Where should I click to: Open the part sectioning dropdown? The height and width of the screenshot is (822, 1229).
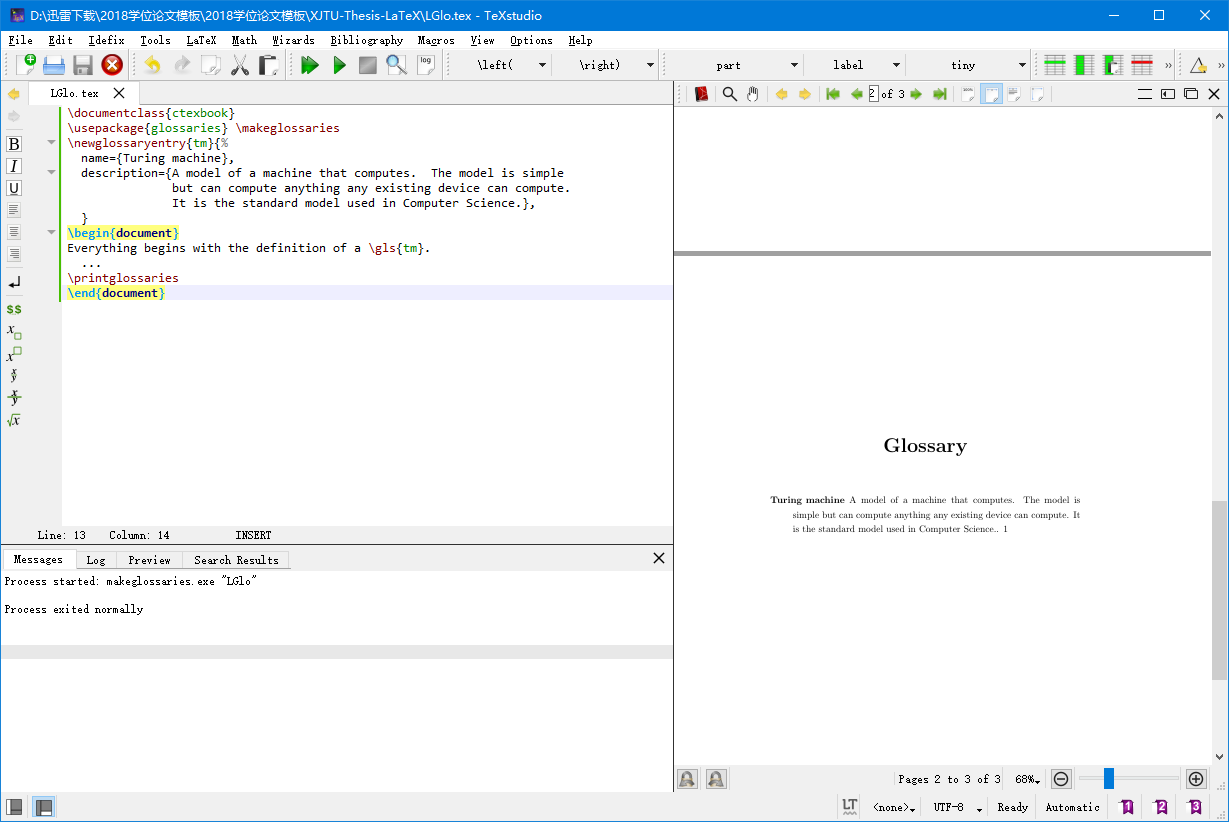click(x=794, y=65)
